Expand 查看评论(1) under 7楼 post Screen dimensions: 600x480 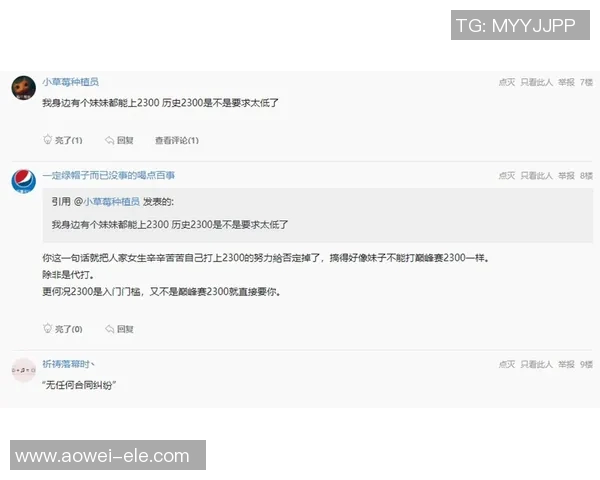[177, 140]
